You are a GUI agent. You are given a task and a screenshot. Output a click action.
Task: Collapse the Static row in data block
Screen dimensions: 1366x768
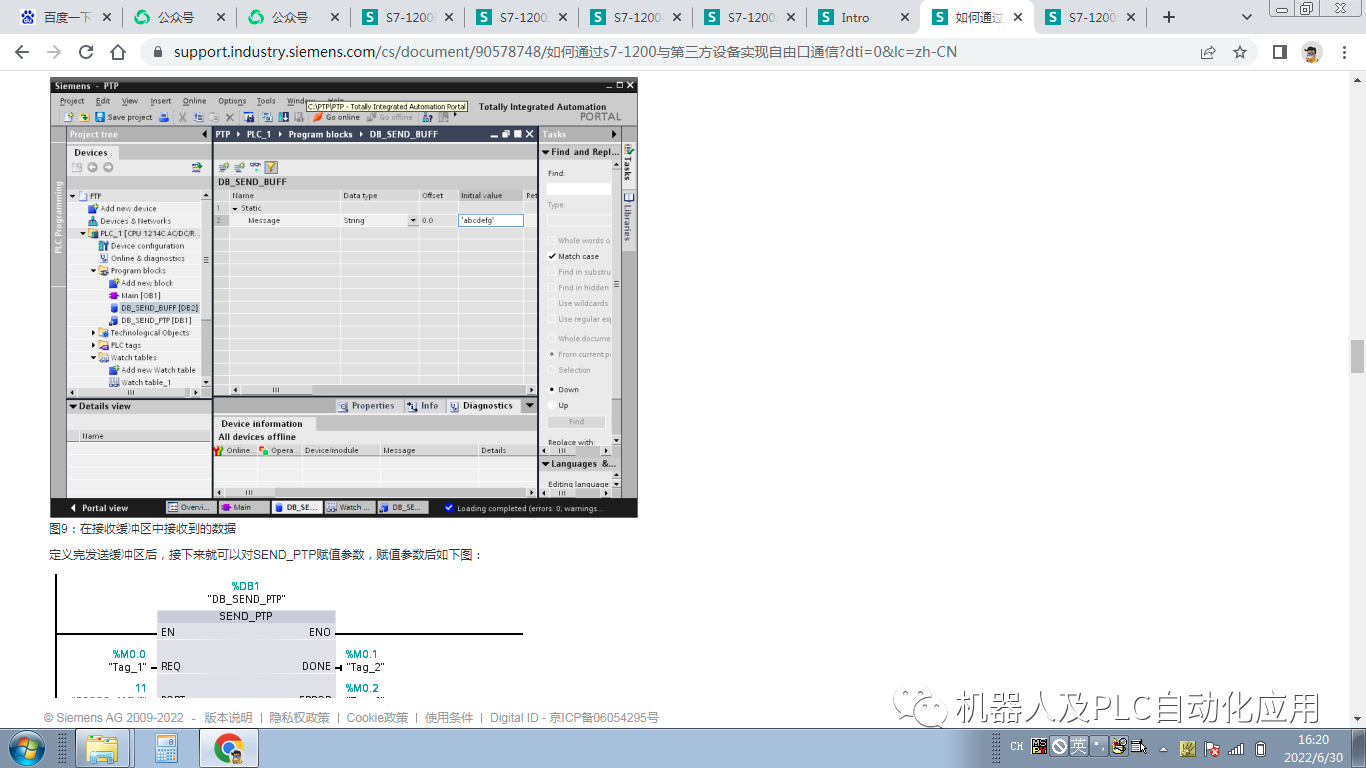tap(235, 208)
